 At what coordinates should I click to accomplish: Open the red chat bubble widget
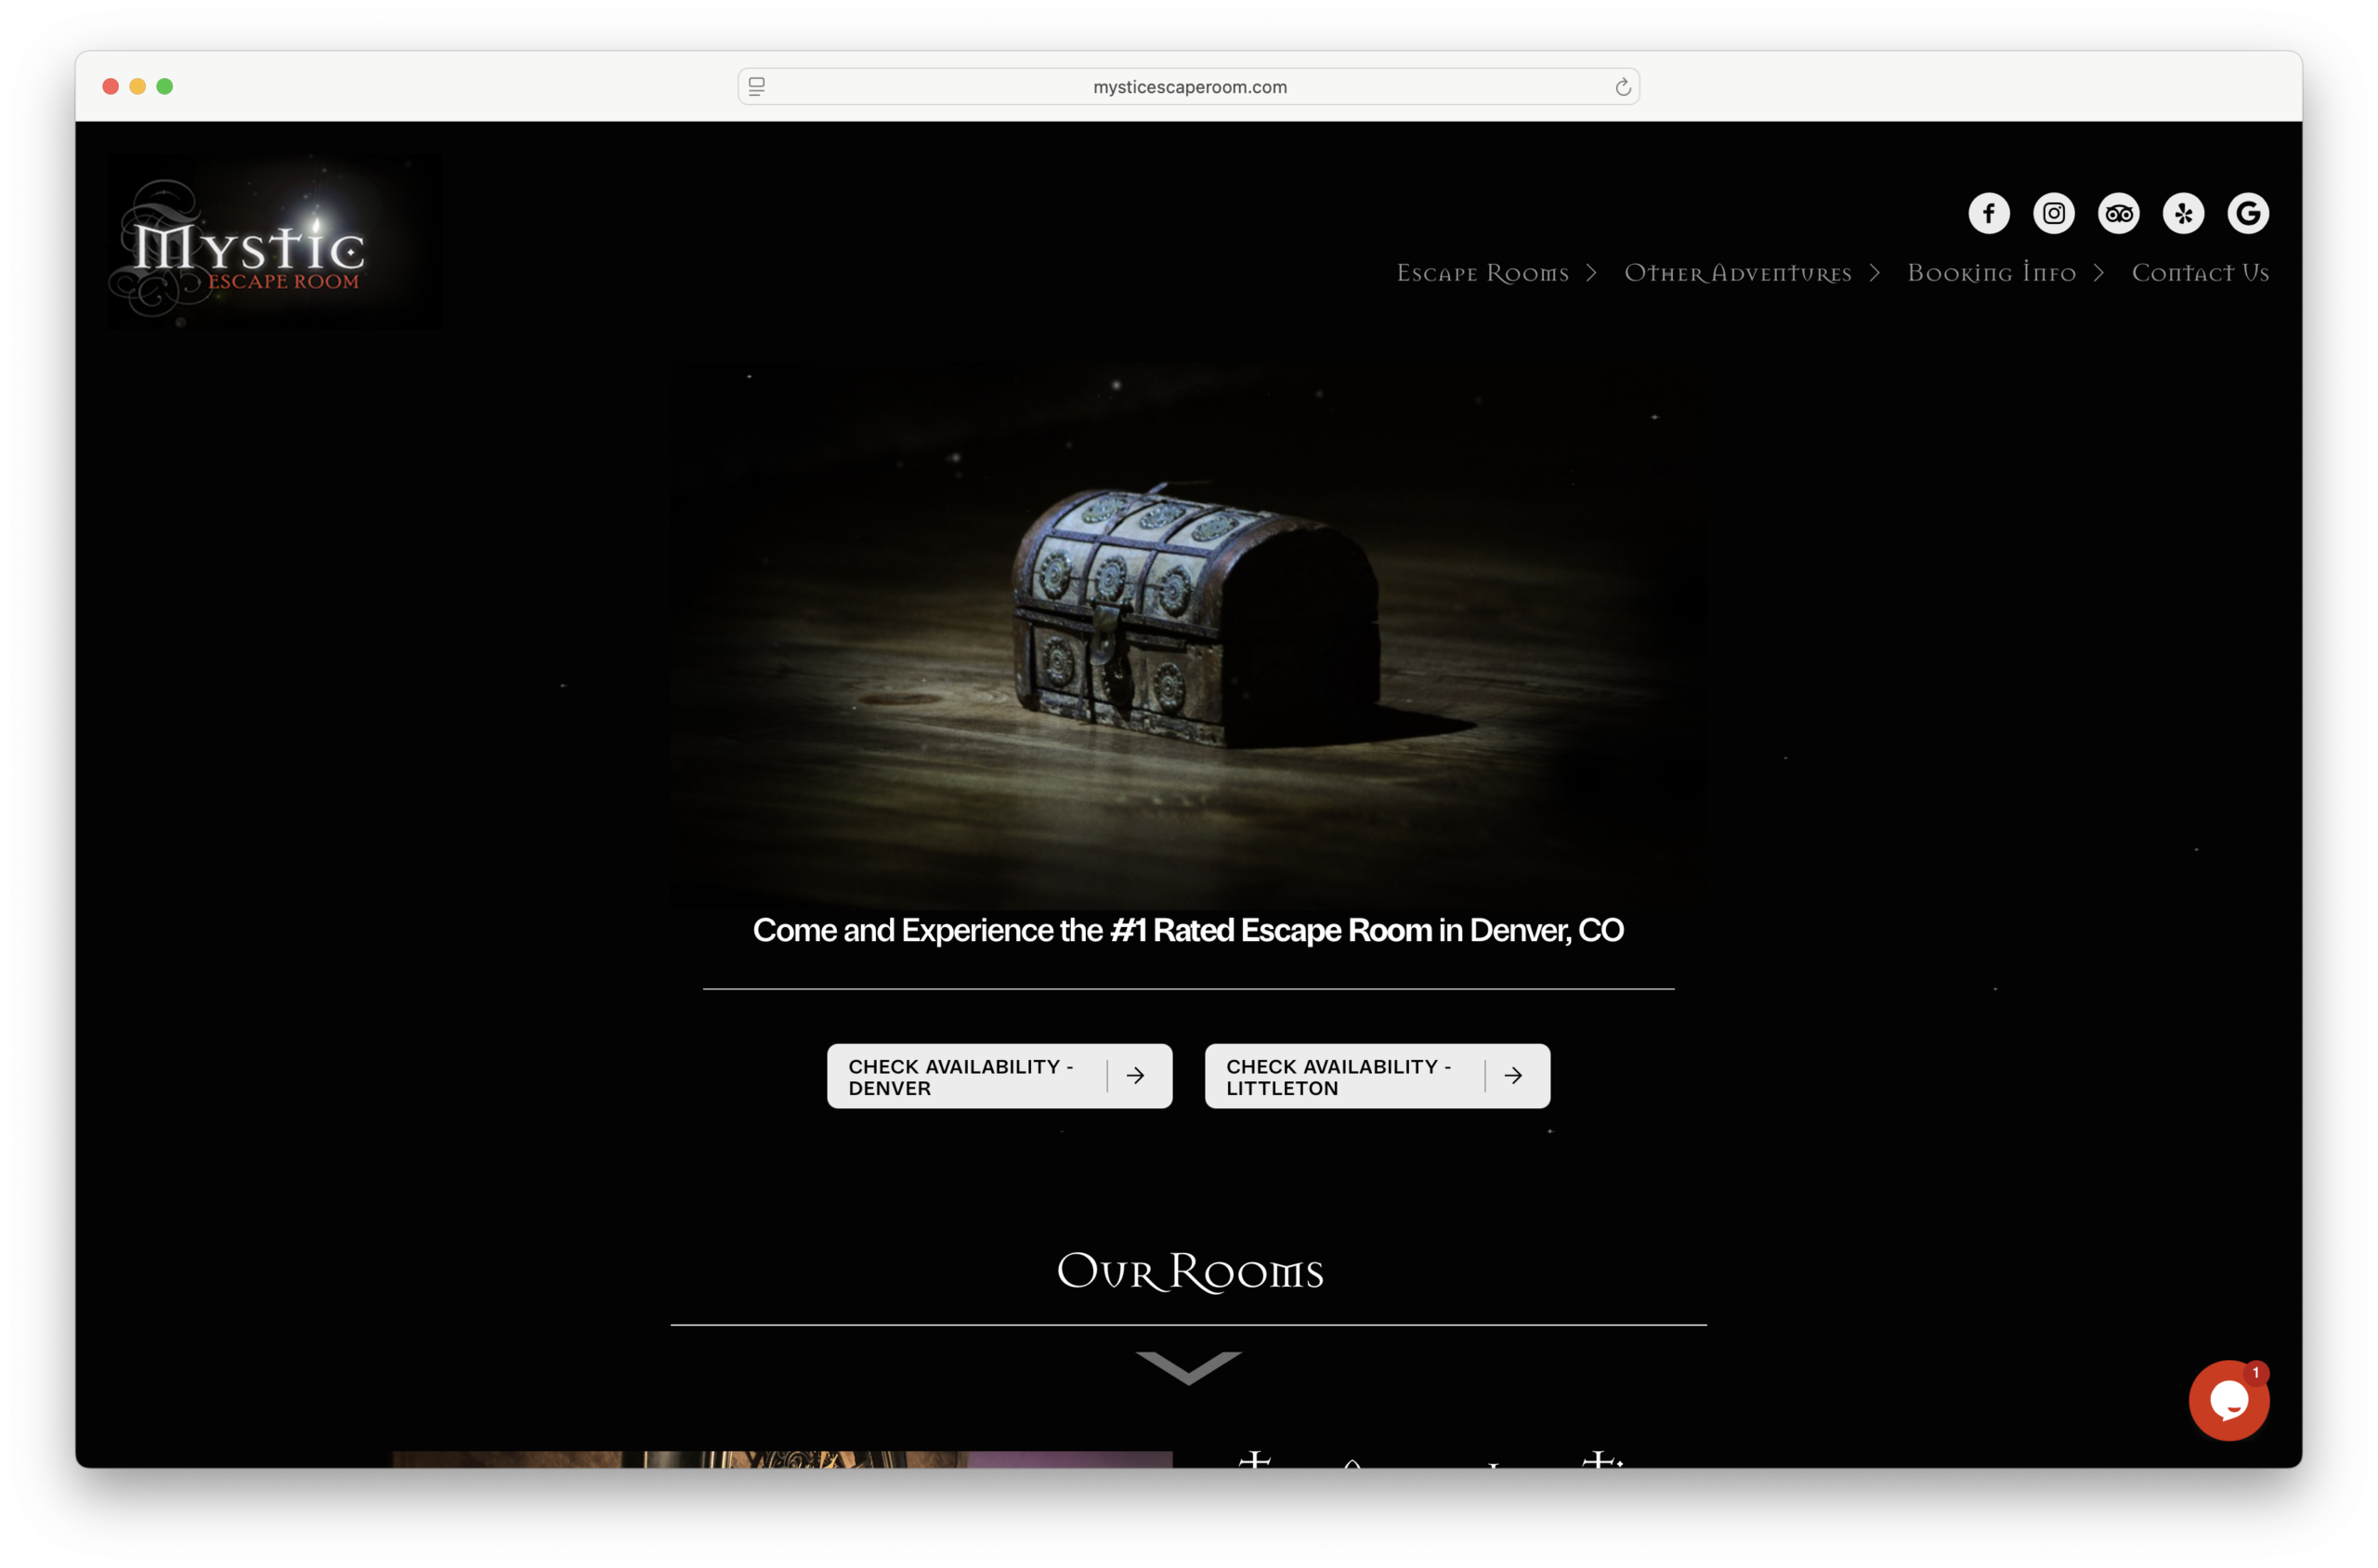[2228, 1400]
